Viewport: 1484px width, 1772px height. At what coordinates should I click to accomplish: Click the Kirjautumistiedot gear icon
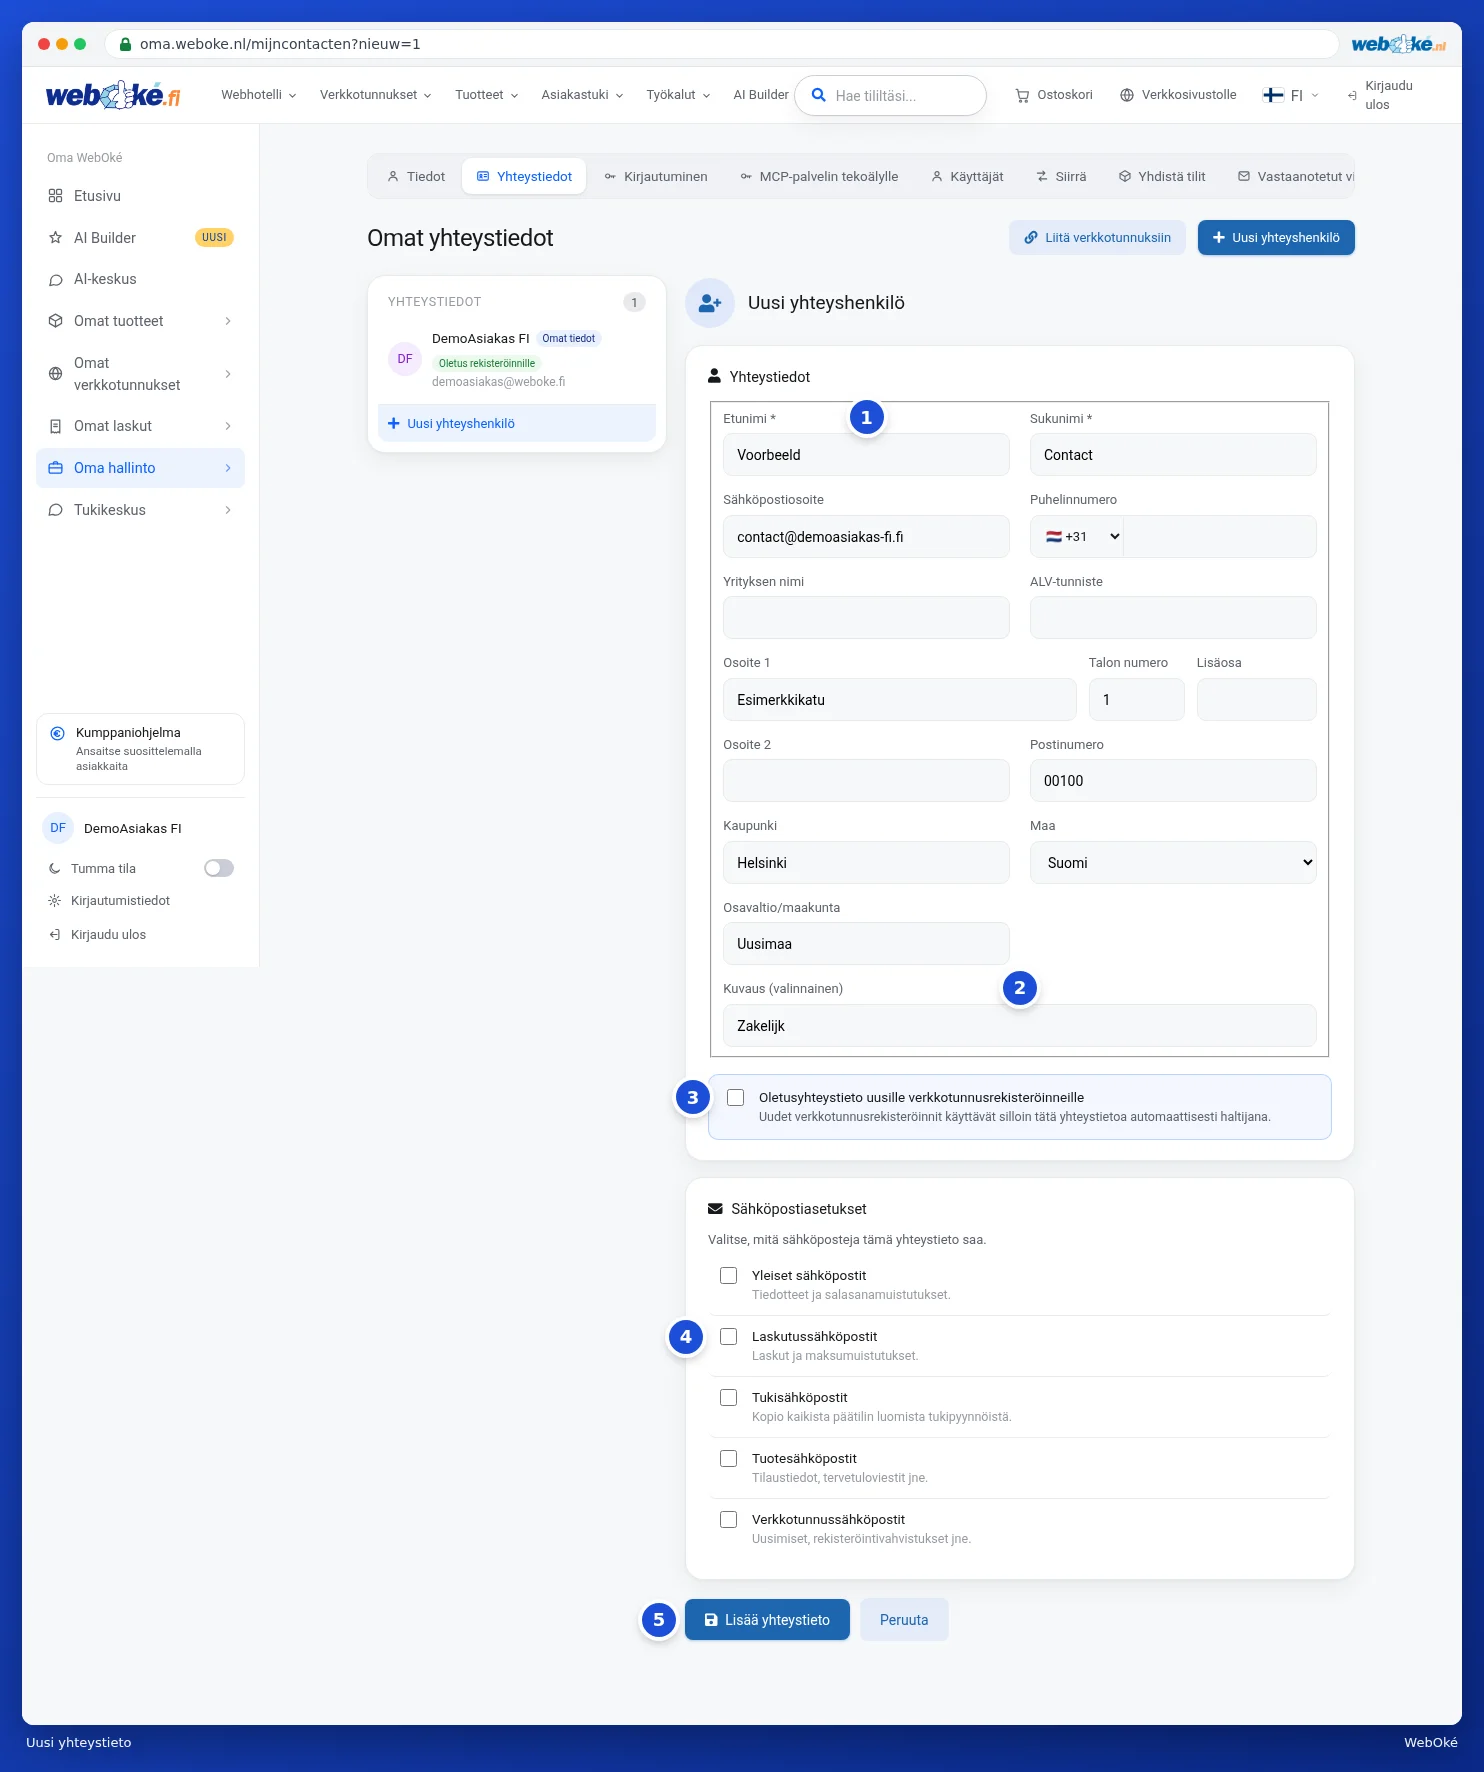point(54,901)
